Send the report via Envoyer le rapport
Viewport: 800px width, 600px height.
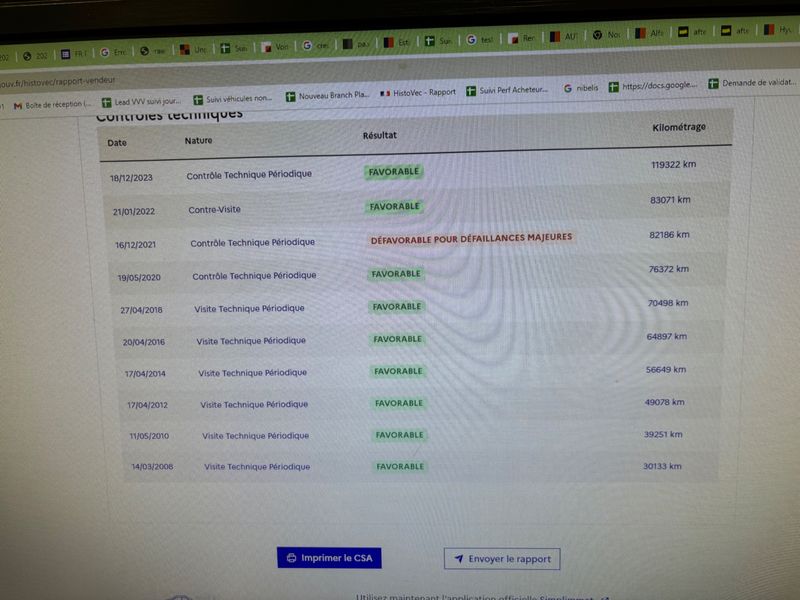502,559
